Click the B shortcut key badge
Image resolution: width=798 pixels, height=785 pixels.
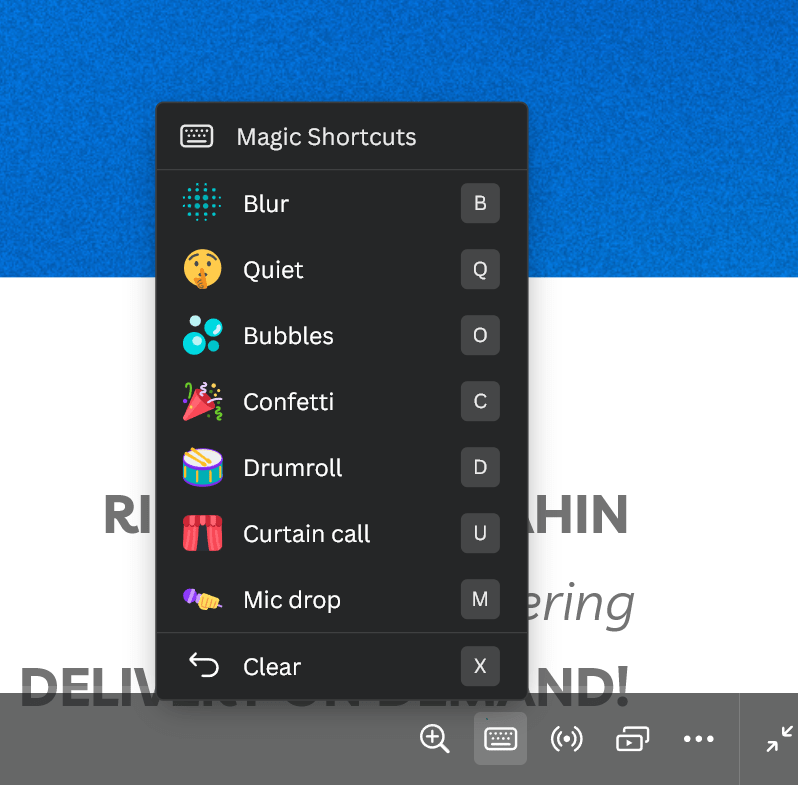click(x=480, y=203)
